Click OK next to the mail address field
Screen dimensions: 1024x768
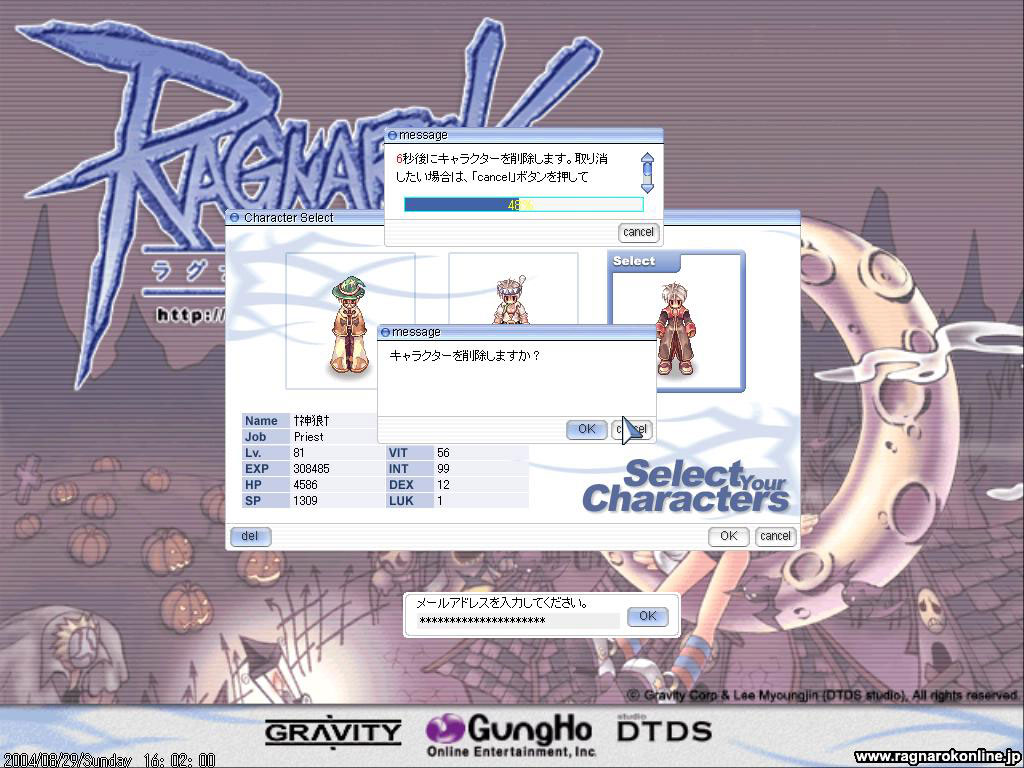(x=647, y=616)
